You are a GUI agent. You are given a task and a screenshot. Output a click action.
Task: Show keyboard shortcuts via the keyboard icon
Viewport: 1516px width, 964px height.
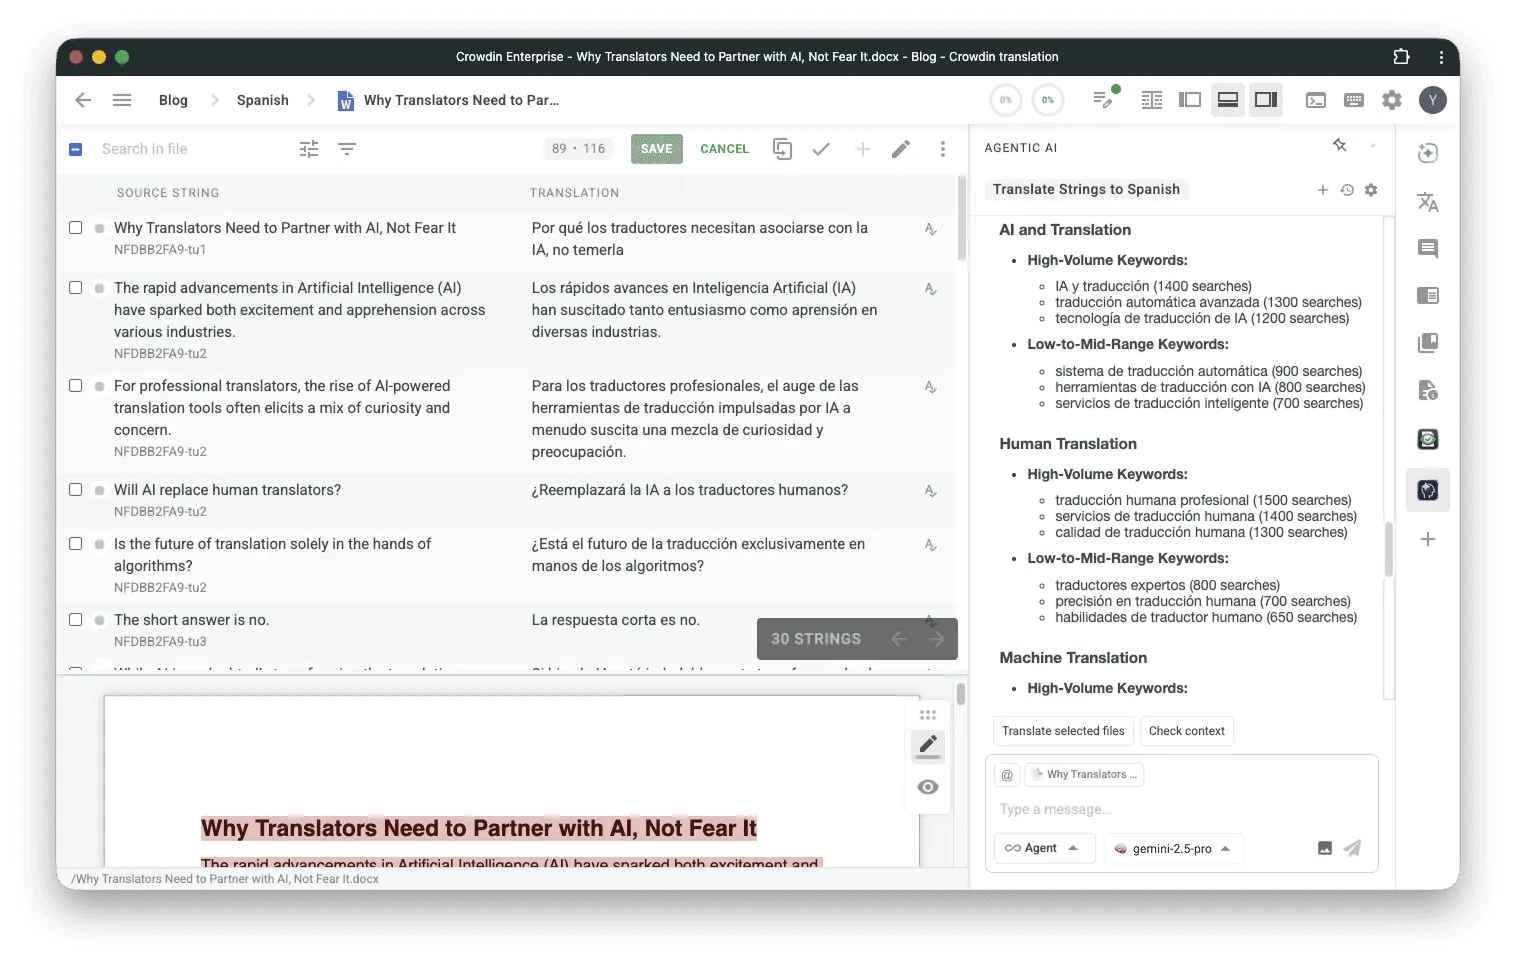(1354, 100)
